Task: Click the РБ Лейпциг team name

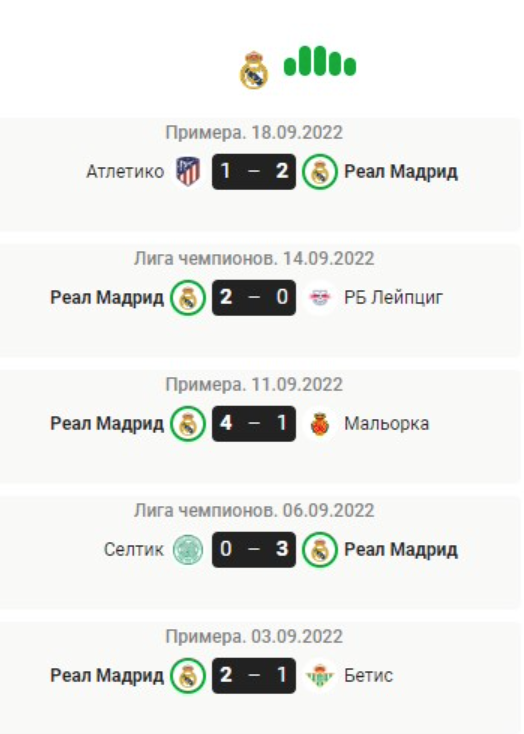Action: click(393, 298)
